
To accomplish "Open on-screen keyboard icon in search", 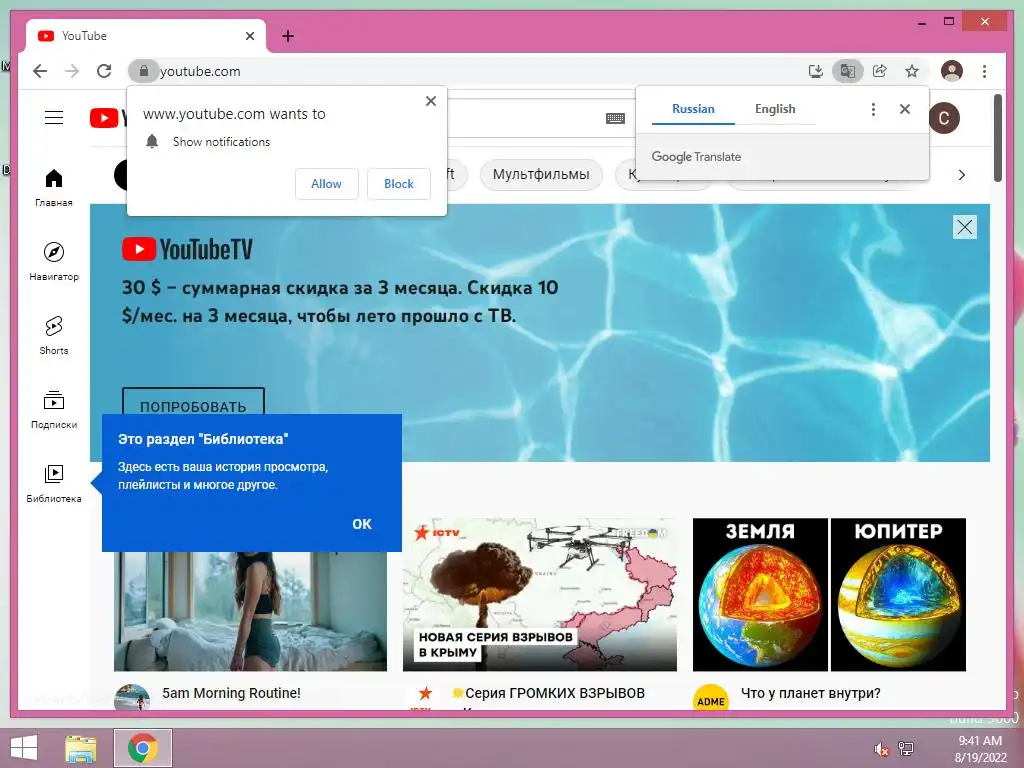I will (x=615, y=118).
